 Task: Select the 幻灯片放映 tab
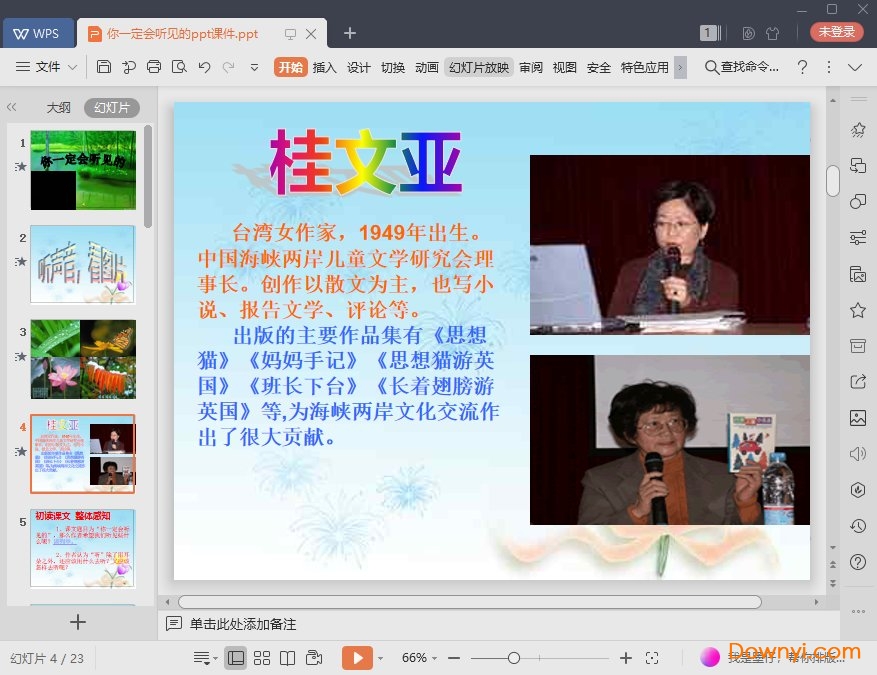(x=479, y=67)
